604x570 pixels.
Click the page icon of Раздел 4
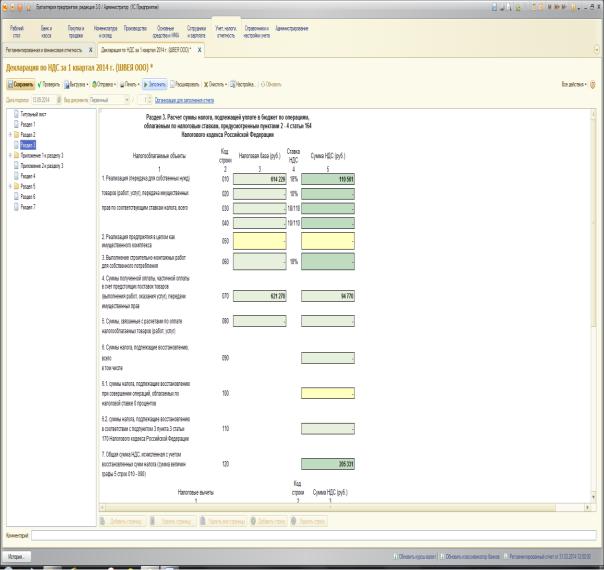pyautogui.click(x=16, y=176)
